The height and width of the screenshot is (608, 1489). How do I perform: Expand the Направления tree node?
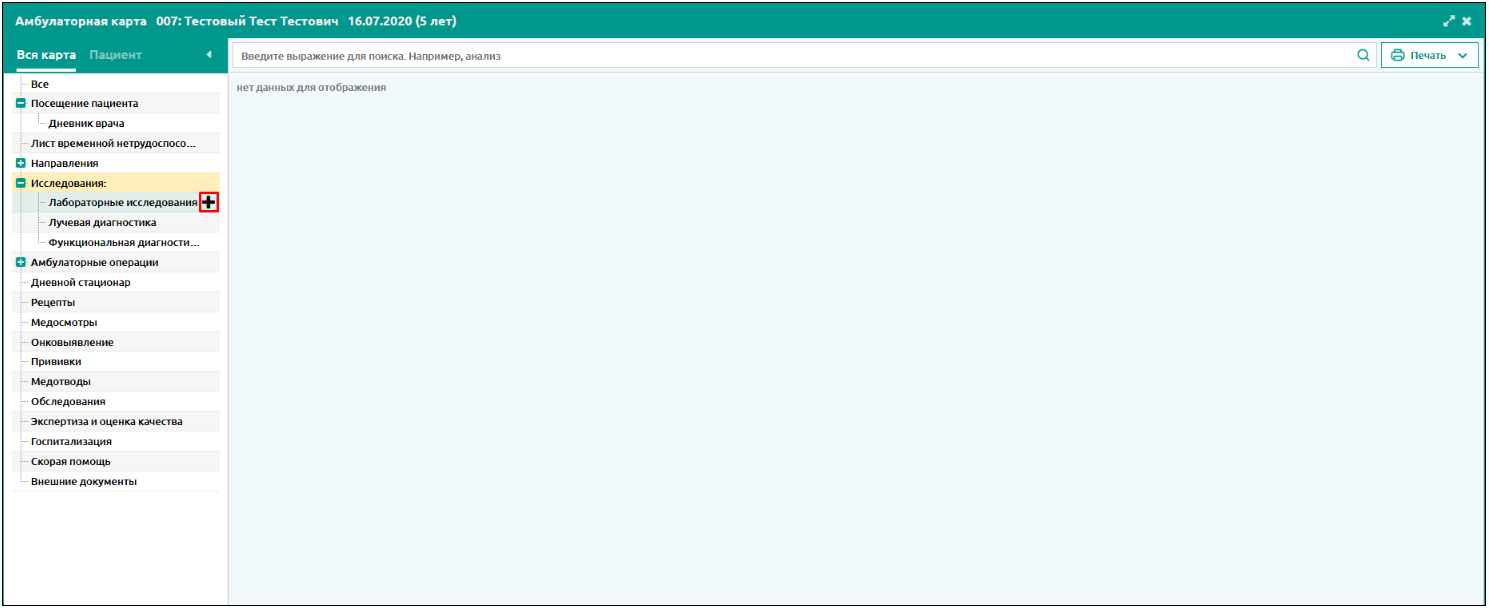pos(21,163)
